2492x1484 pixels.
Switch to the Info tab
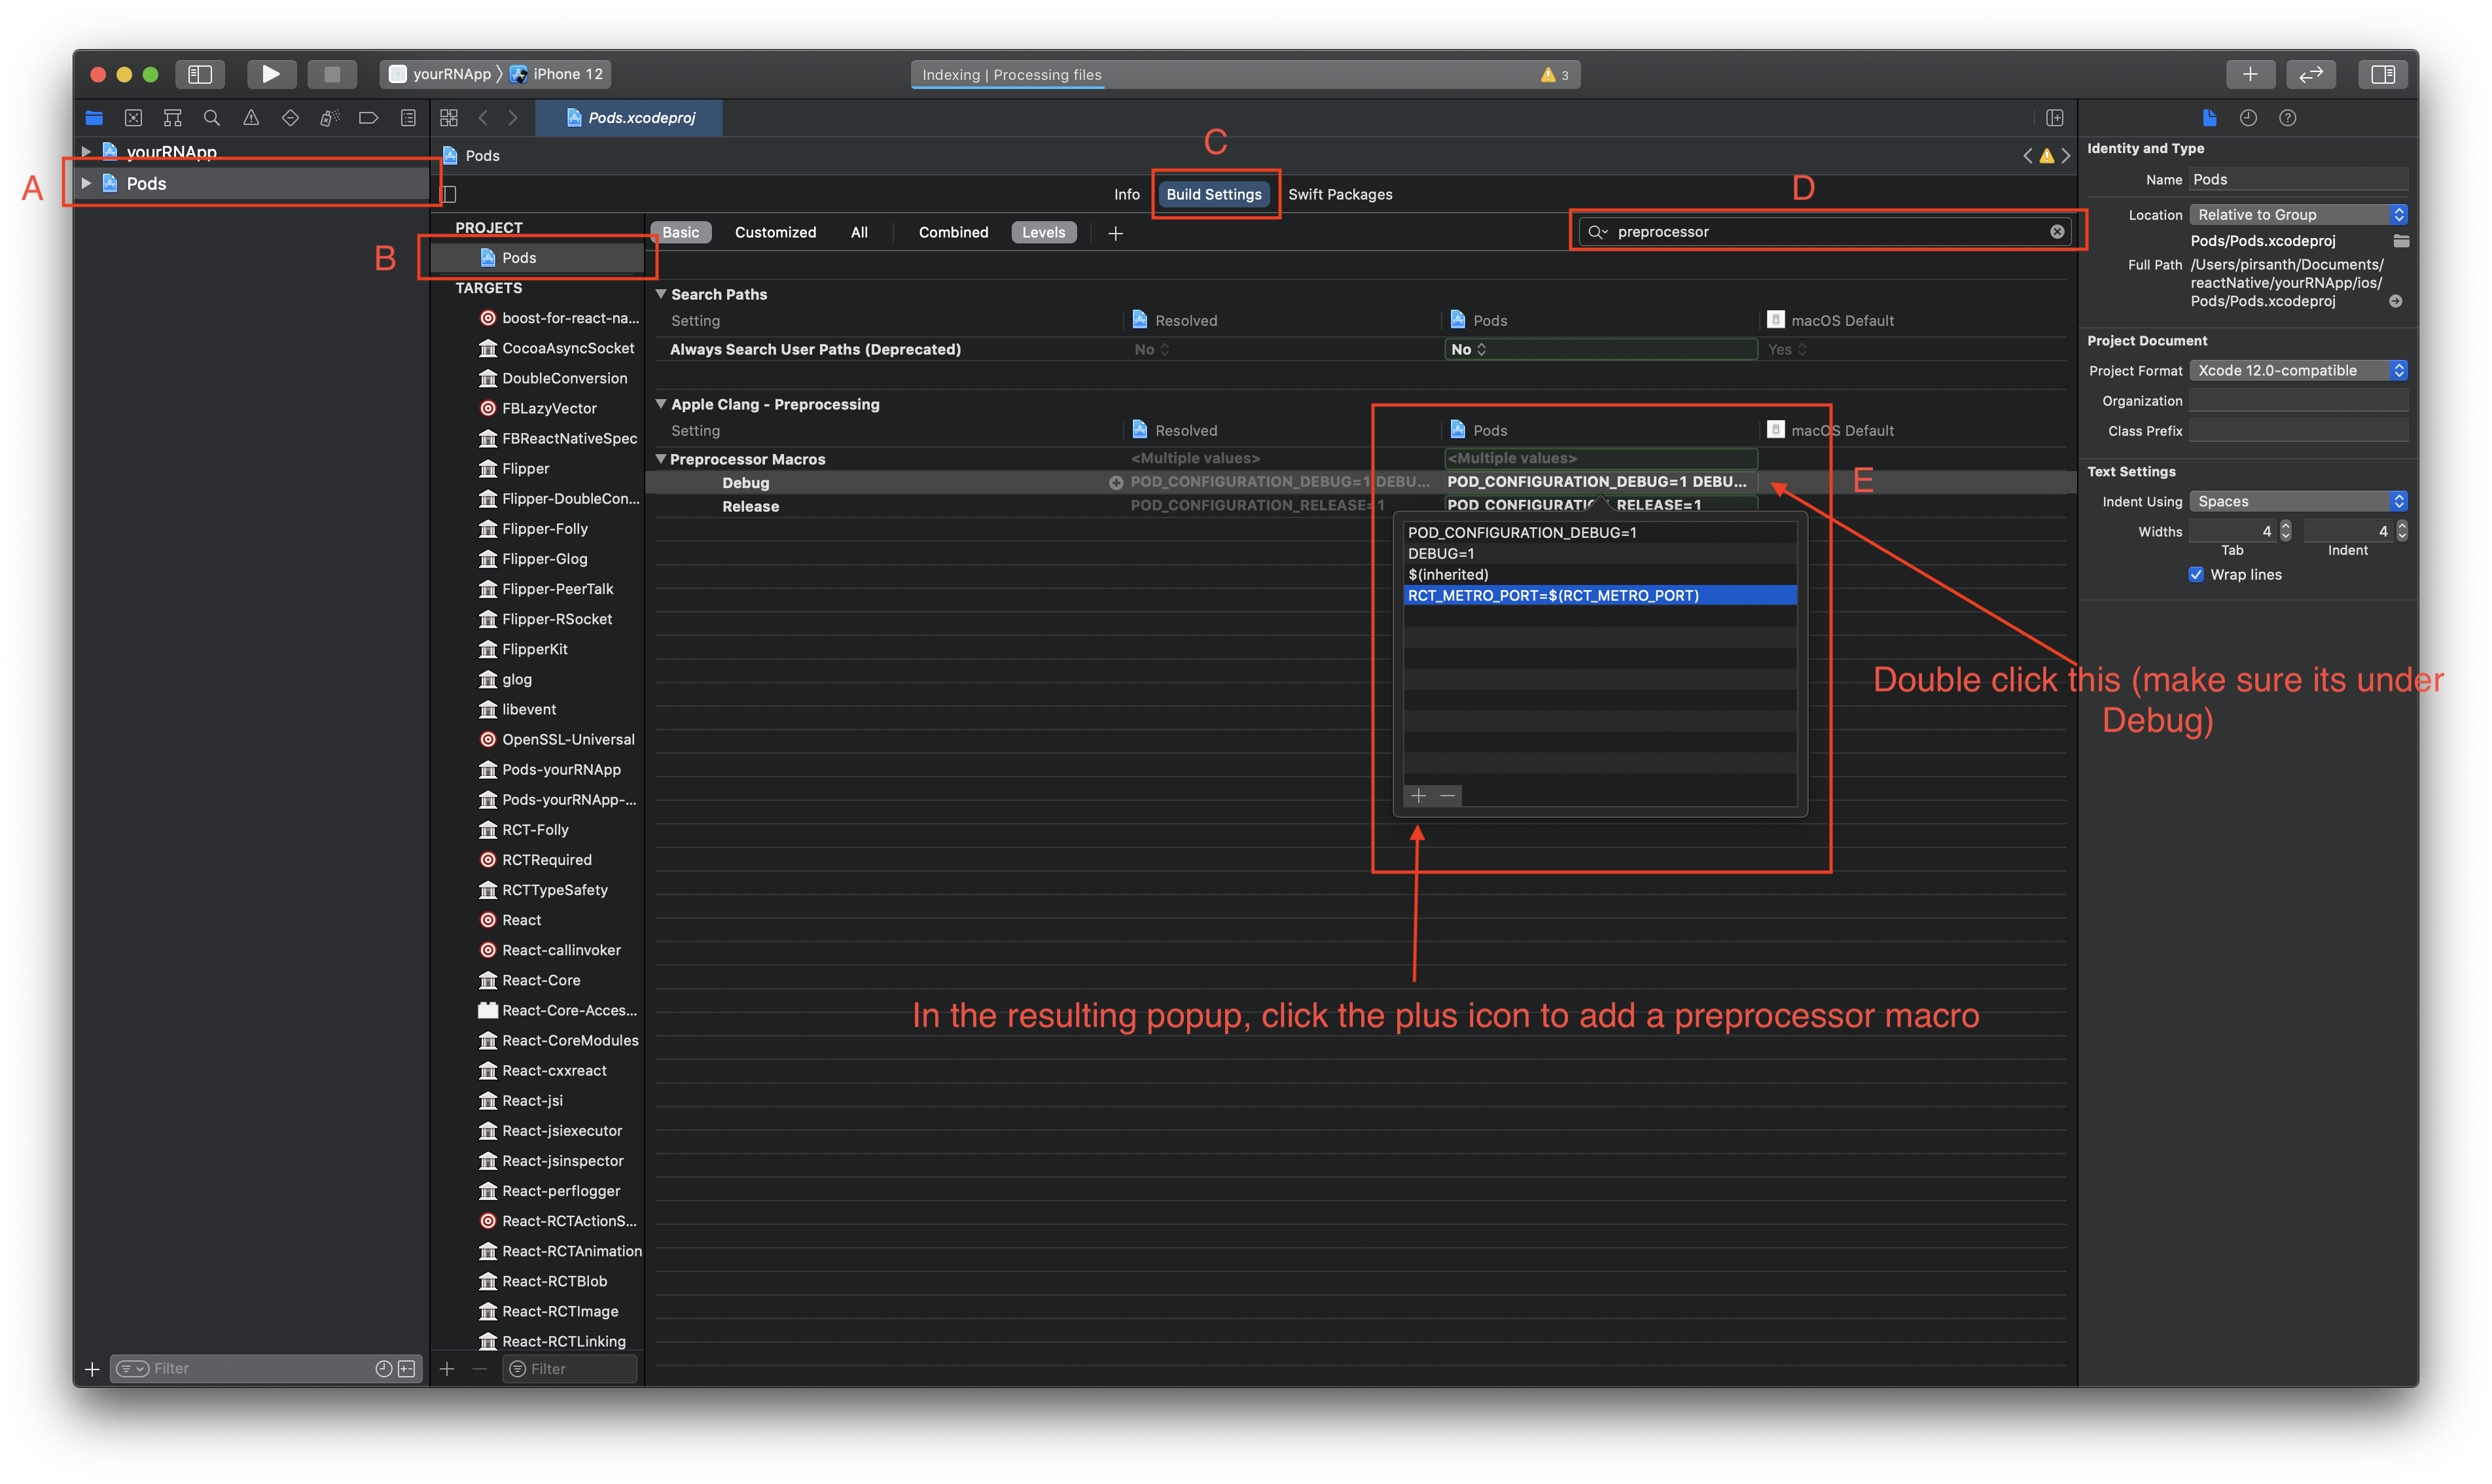[x=1126, y=194]
